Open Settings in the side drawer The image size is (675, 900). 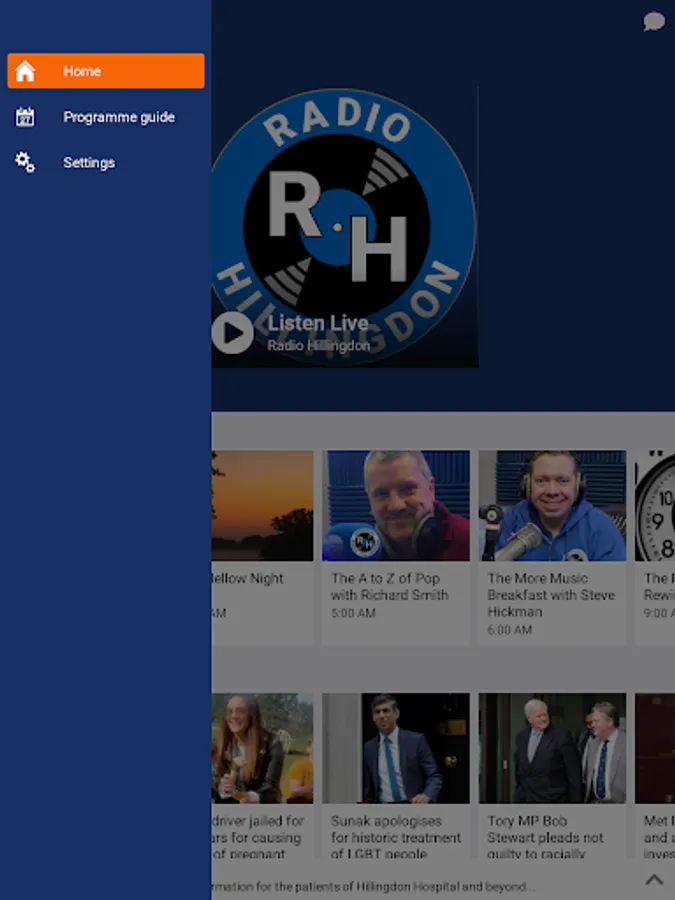[106, 162]
